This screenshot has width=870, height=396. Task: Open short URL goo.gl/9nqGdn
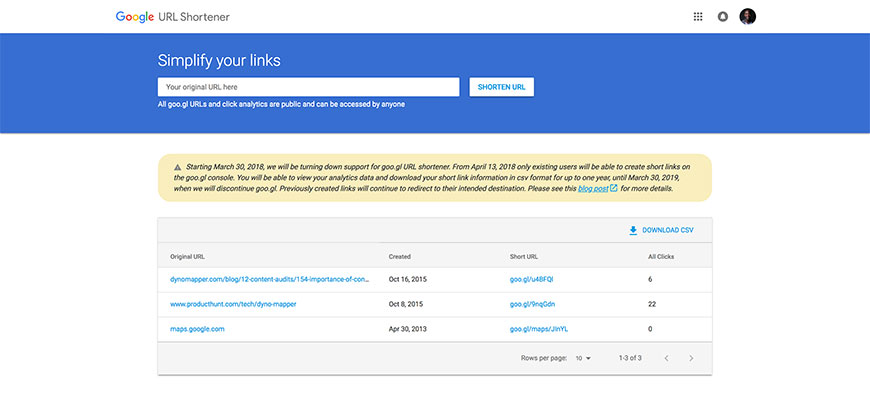532,304
